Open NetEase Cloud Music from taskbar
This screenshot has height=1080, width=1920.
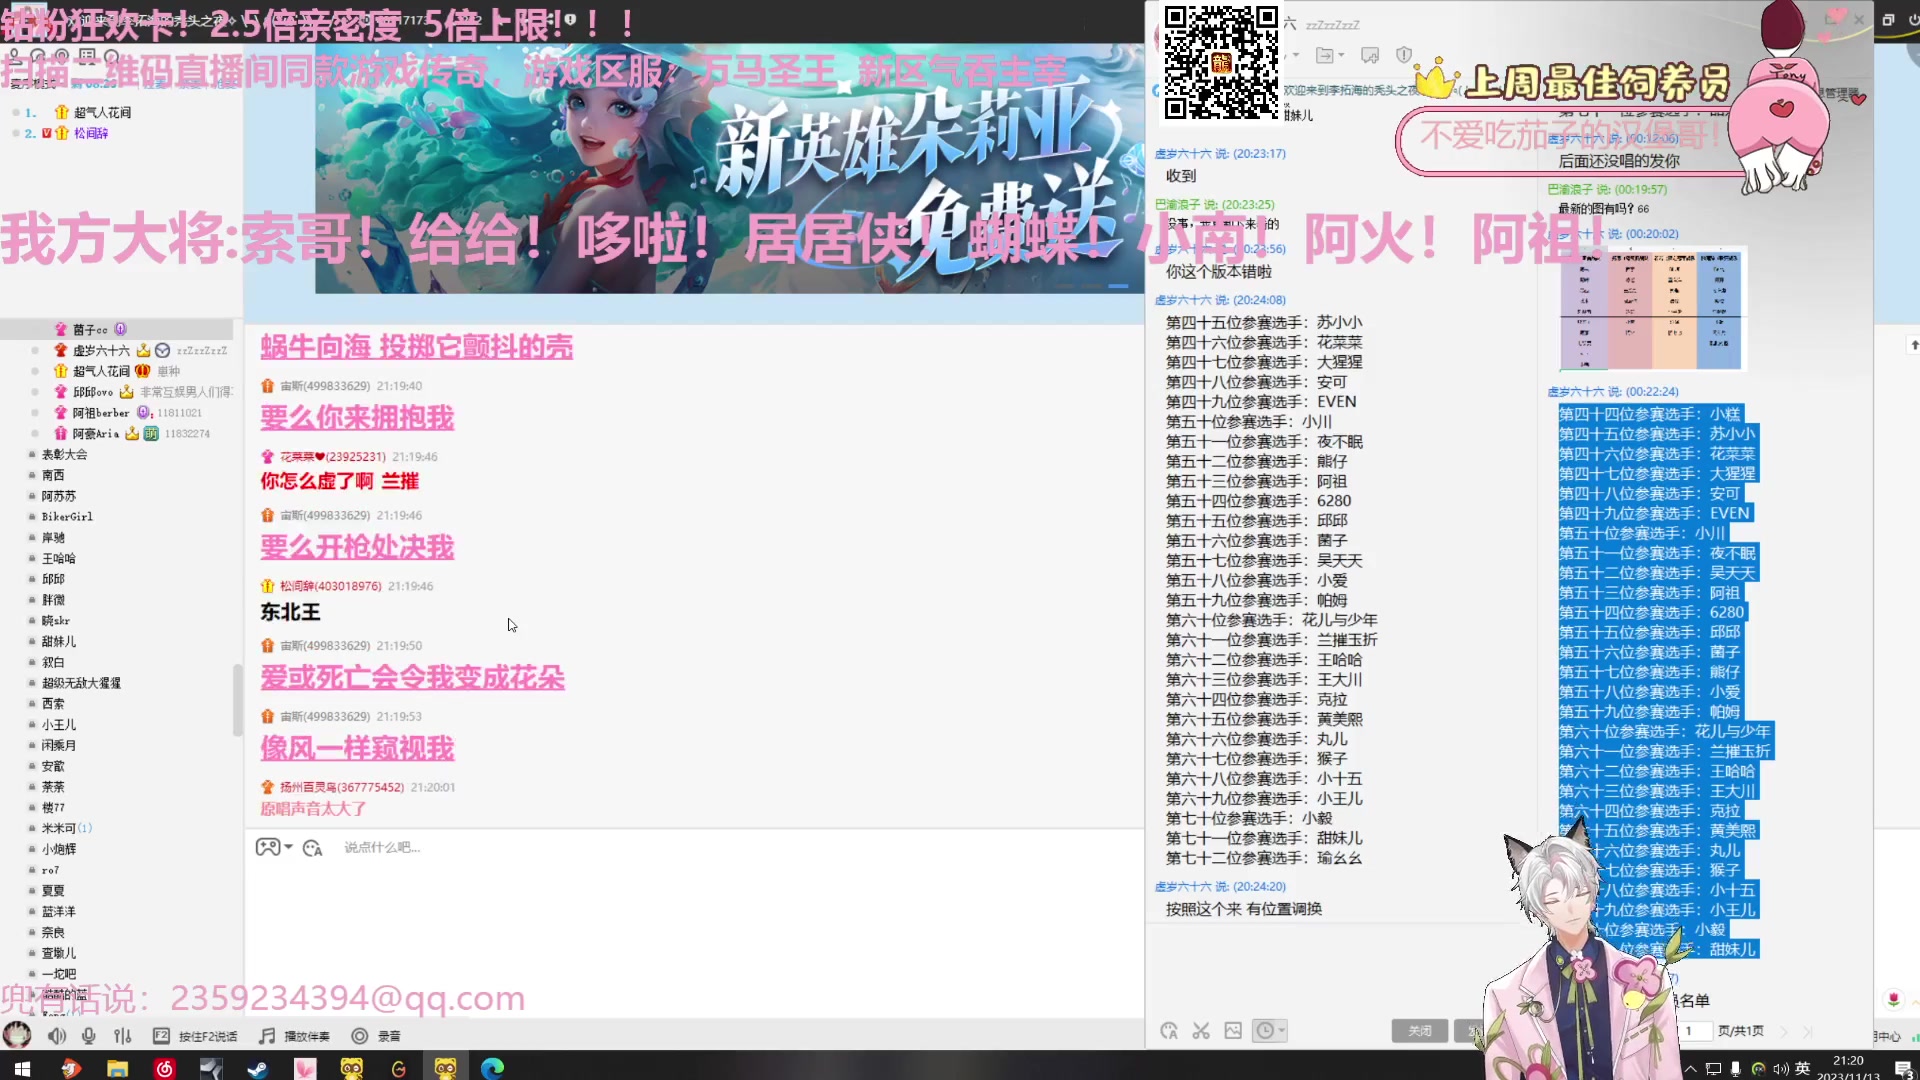[164, 1068]
